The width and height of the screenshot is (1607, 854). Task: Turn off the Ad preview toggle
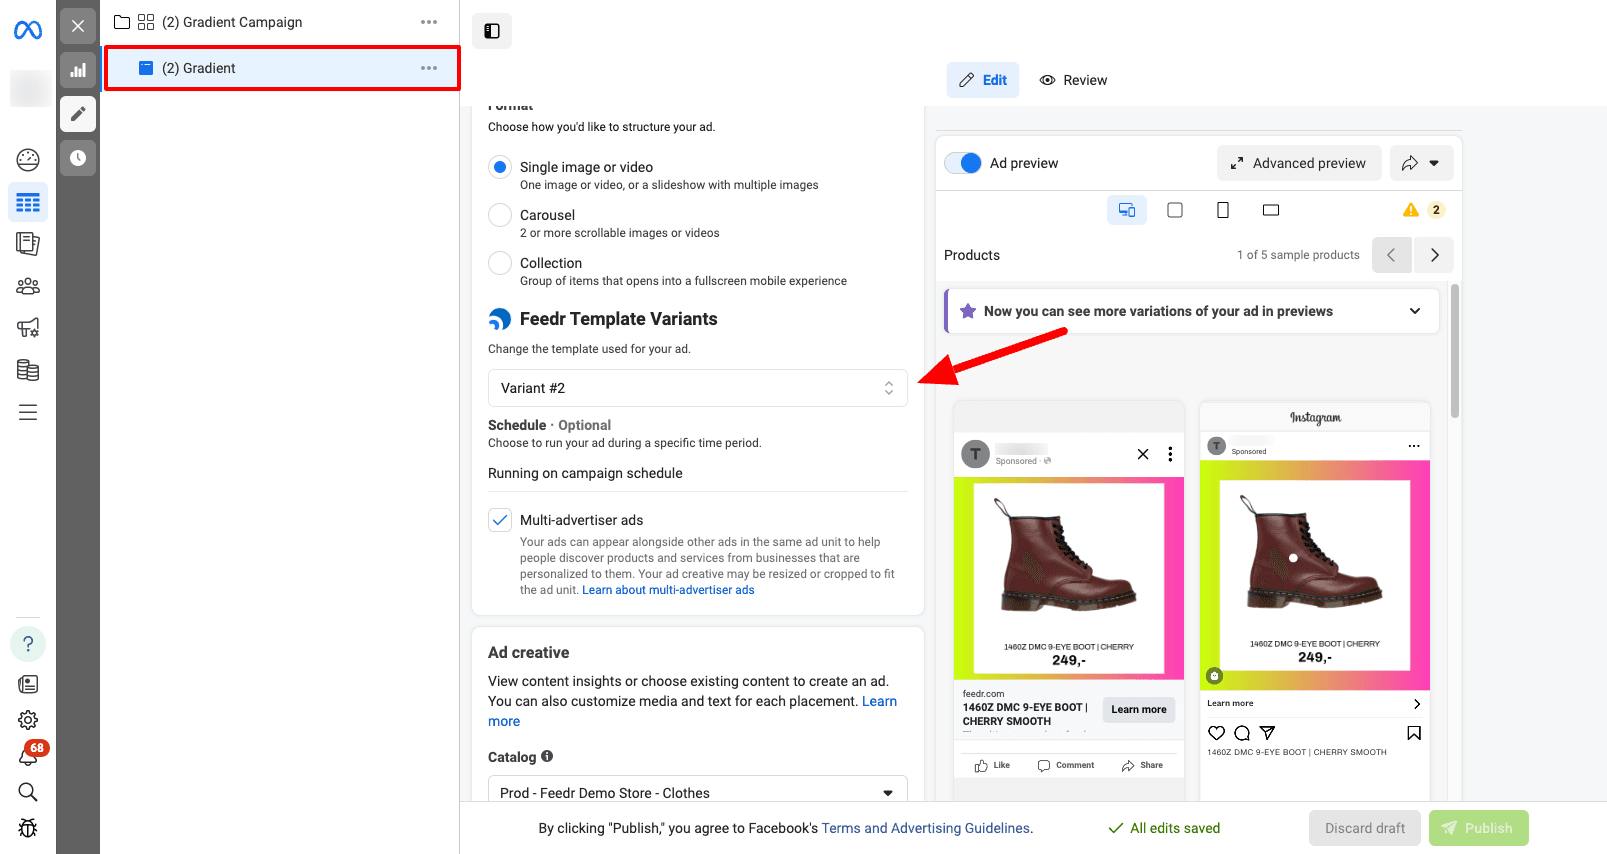coord(964,163)
